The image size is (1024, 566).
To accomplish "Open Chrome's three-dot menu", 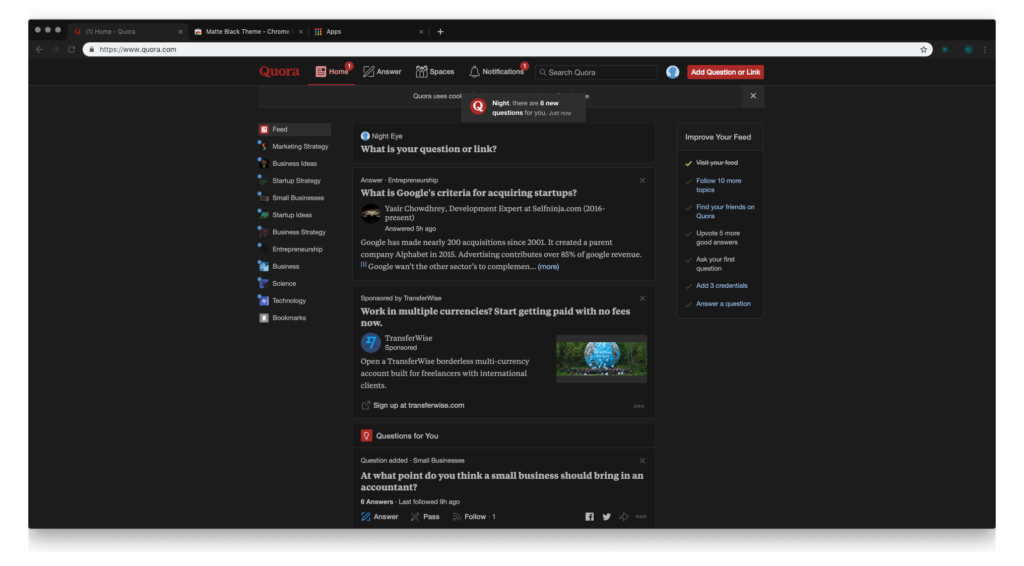I will point(985,50).
